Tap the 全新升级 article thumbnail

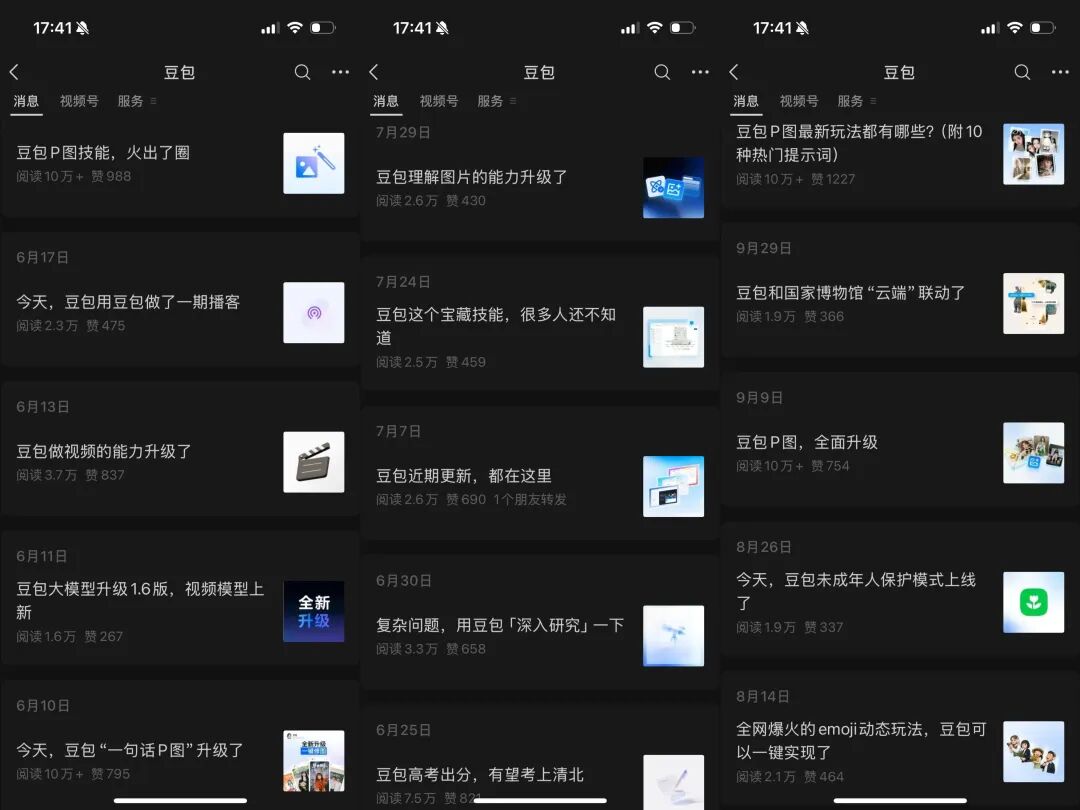click(x=313, y=611)
